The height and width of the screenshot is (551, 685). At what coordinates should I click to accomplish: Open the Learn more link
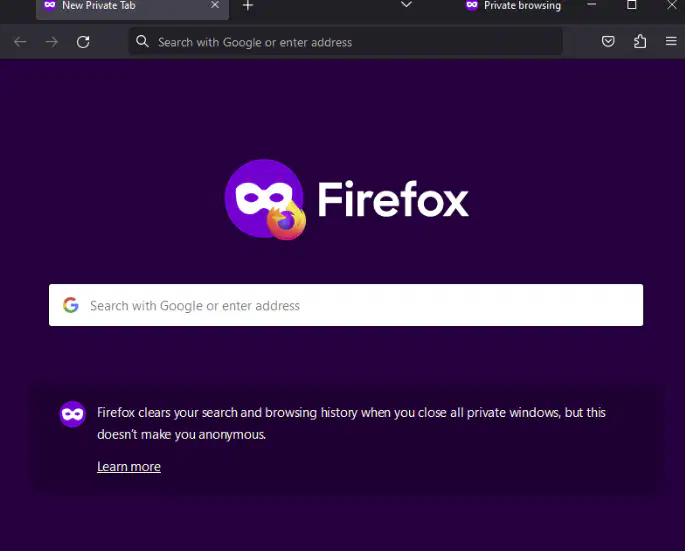point(129,467)
